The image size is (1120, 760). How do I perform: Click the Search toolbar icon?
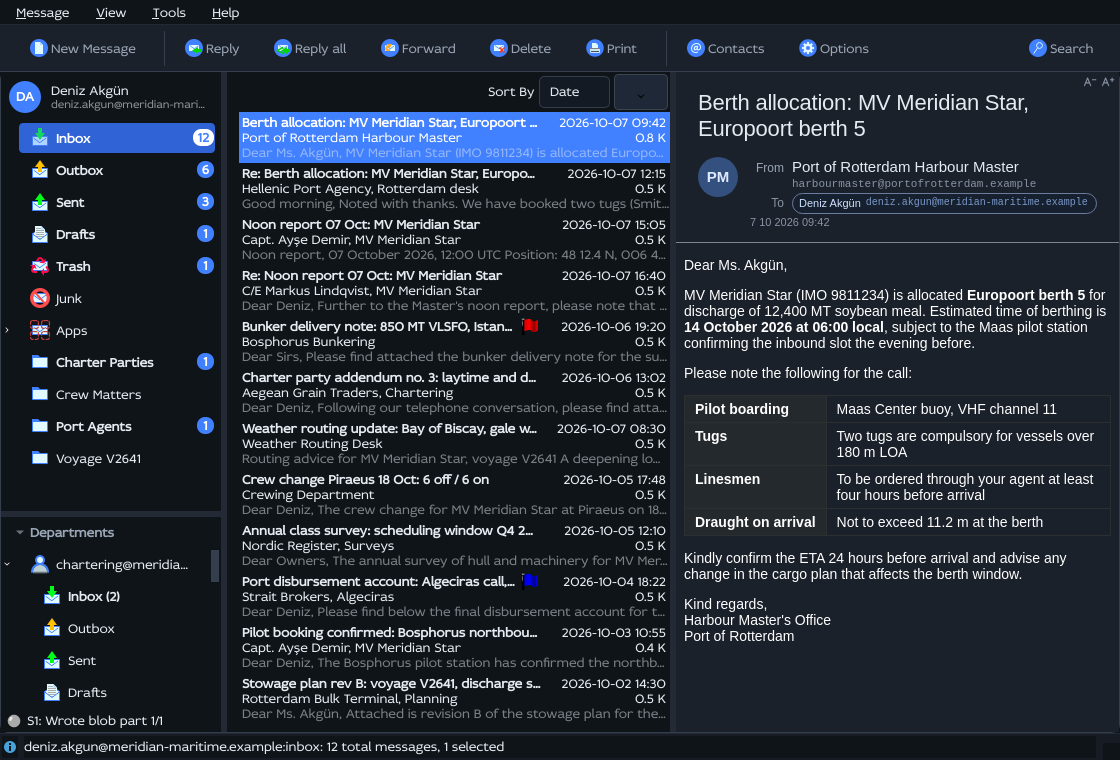point(1037,48)
